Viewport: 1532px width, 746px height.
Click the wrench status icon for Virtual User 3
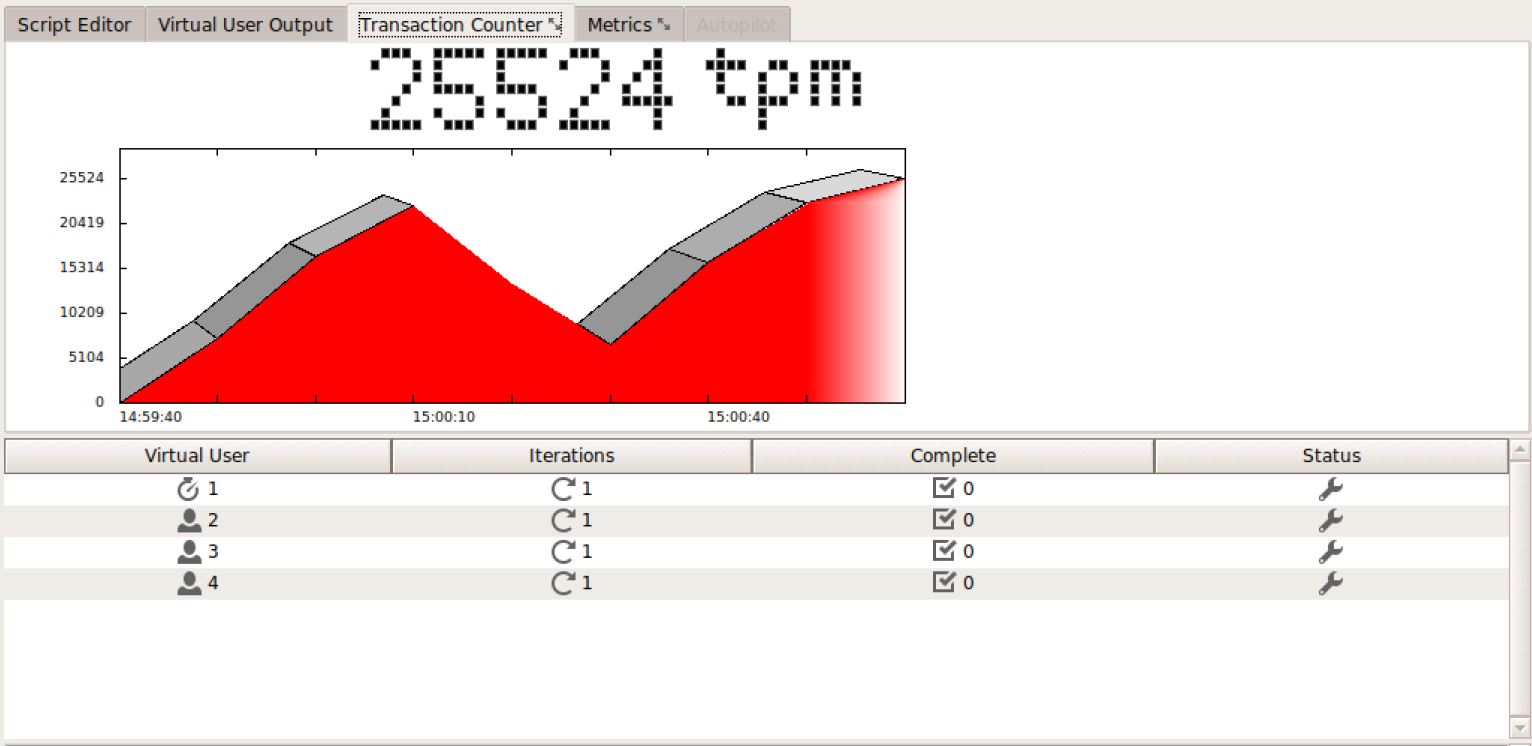pyautogui.click(x=1331, y=552)
